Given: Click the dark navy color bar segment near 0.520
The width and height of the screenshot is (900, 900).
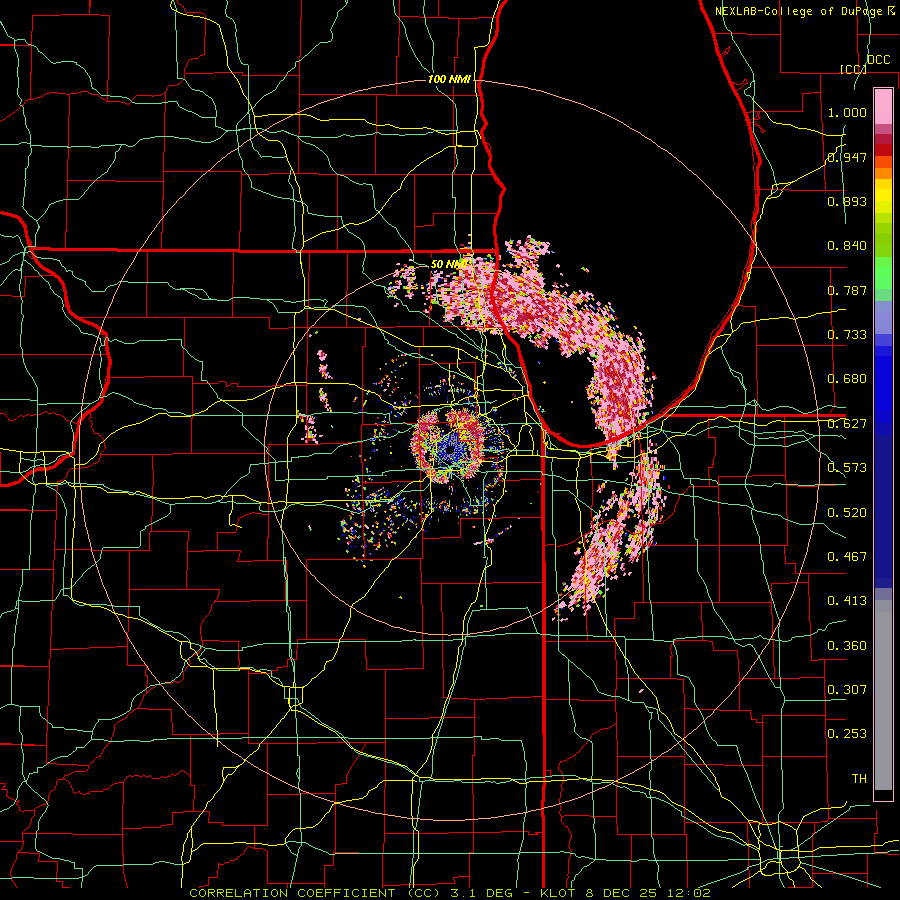Looking at the screenshot, I should (883, 511).
